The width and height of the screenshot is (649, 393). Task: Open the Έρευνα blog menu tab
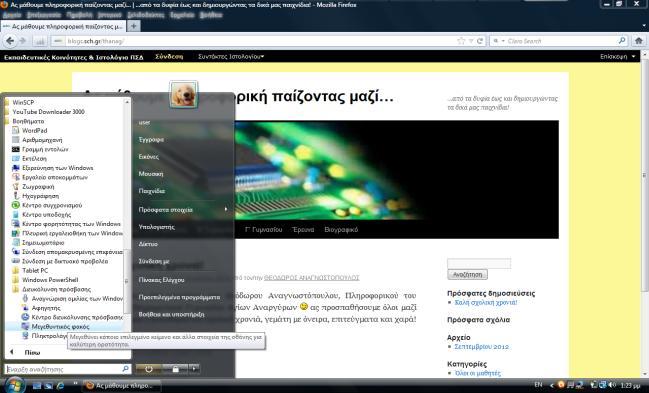click(303, 229)
